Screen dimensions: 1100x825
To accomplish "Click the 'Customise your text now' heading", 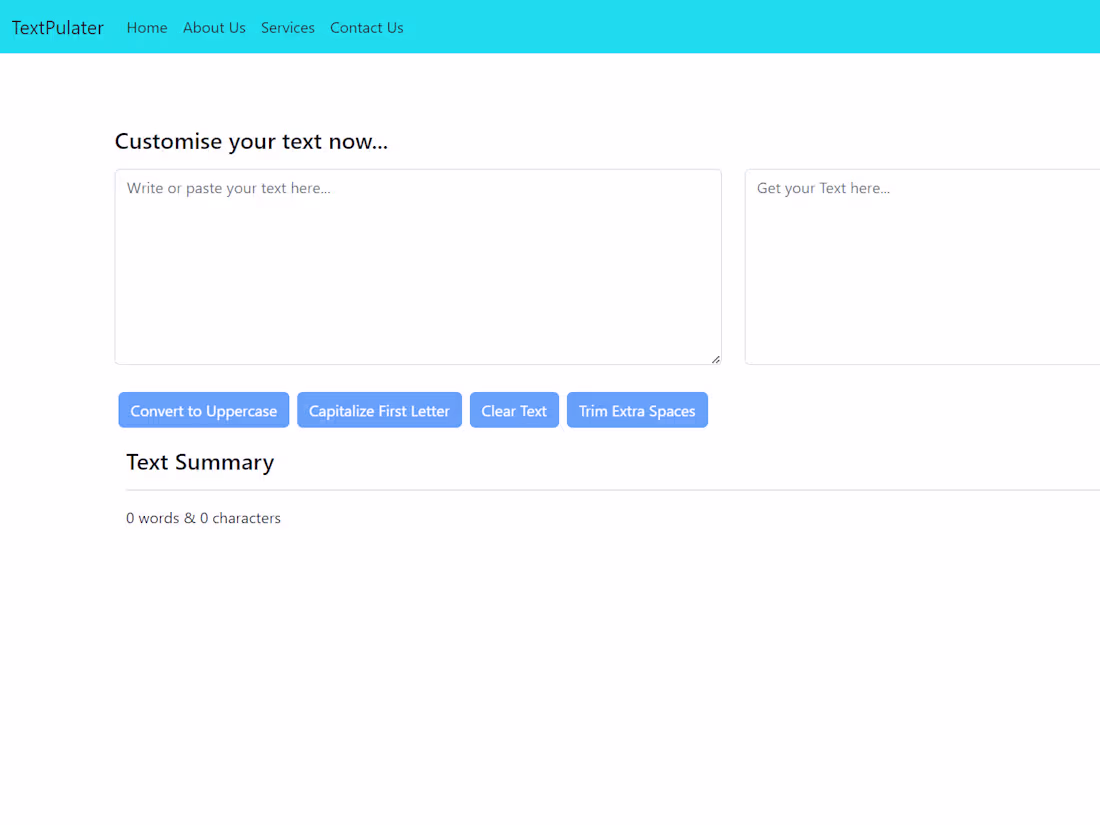I will (x=251, y=141).
